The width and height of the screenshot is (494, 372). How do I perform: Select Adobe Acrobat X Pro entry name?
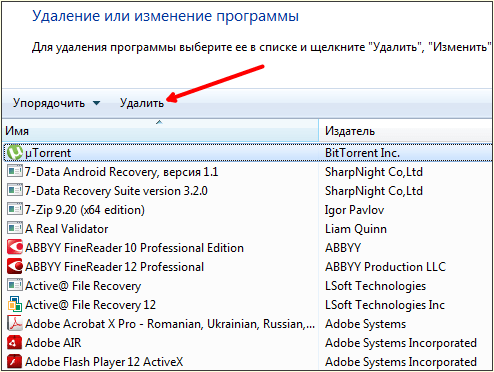point(170,324)
